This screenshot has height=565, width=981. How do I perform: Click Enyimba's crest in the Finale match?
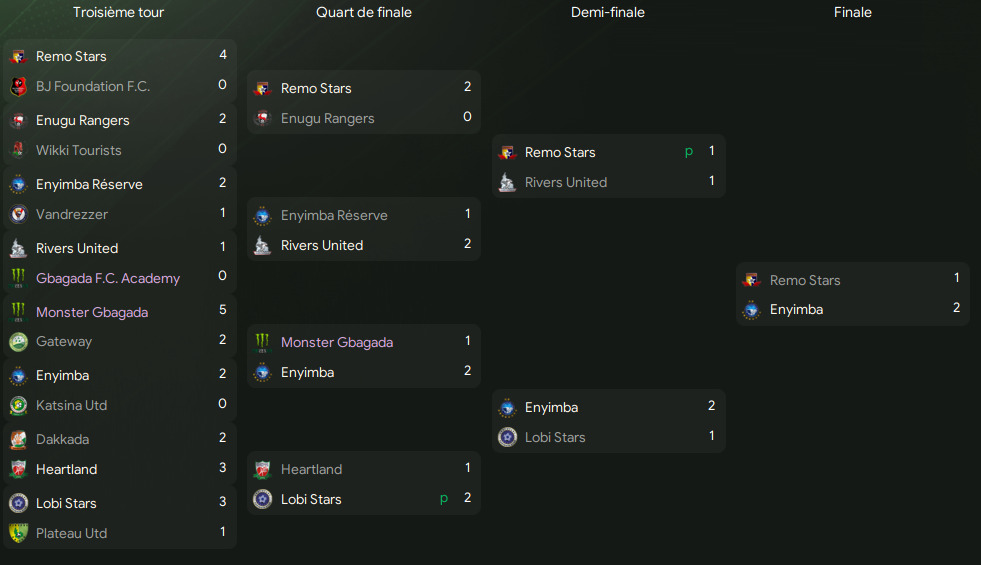click(752, 310)
